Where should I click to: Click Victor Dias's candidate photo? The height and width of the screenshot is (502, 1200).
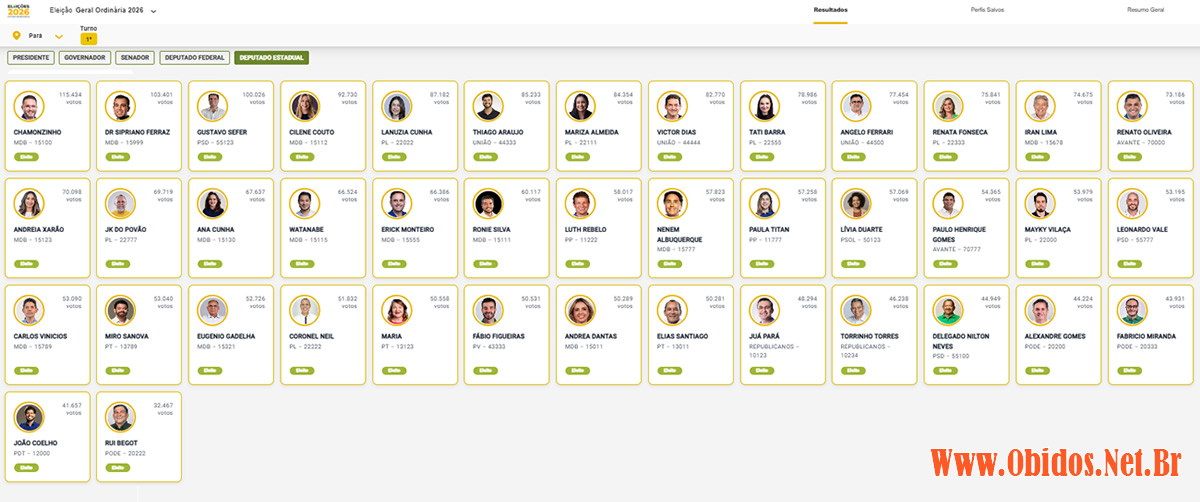coord(672,106)
